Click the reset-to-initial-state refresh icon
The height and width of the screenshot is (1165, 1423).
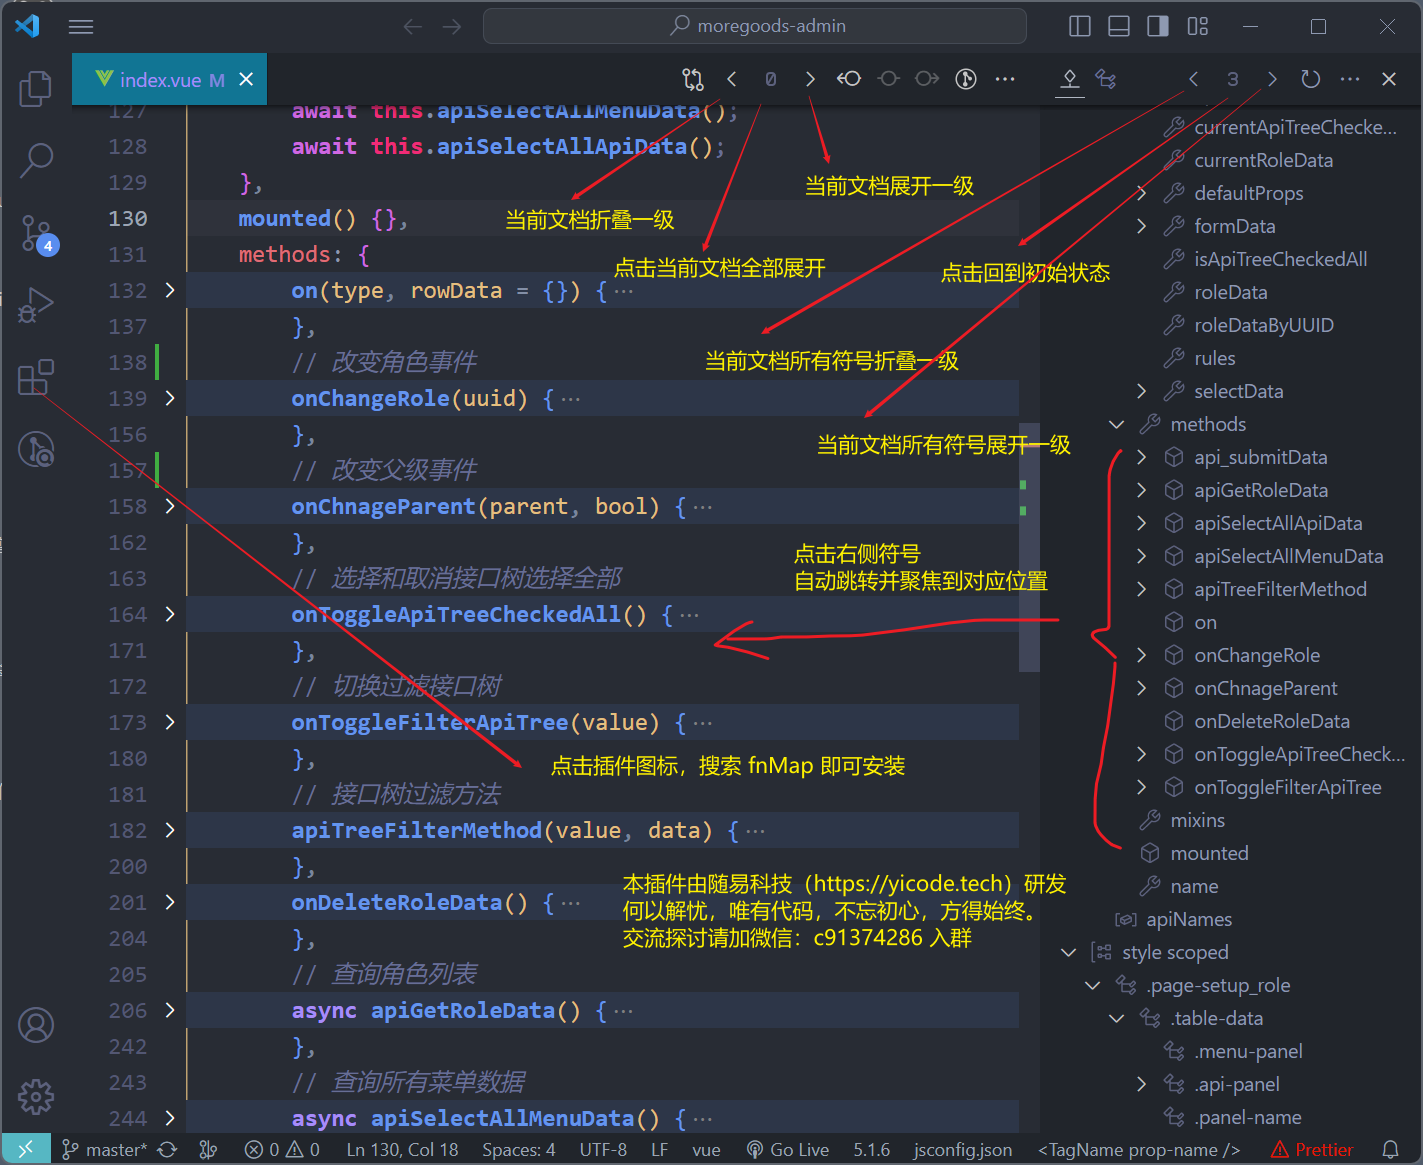point(1310,79)
